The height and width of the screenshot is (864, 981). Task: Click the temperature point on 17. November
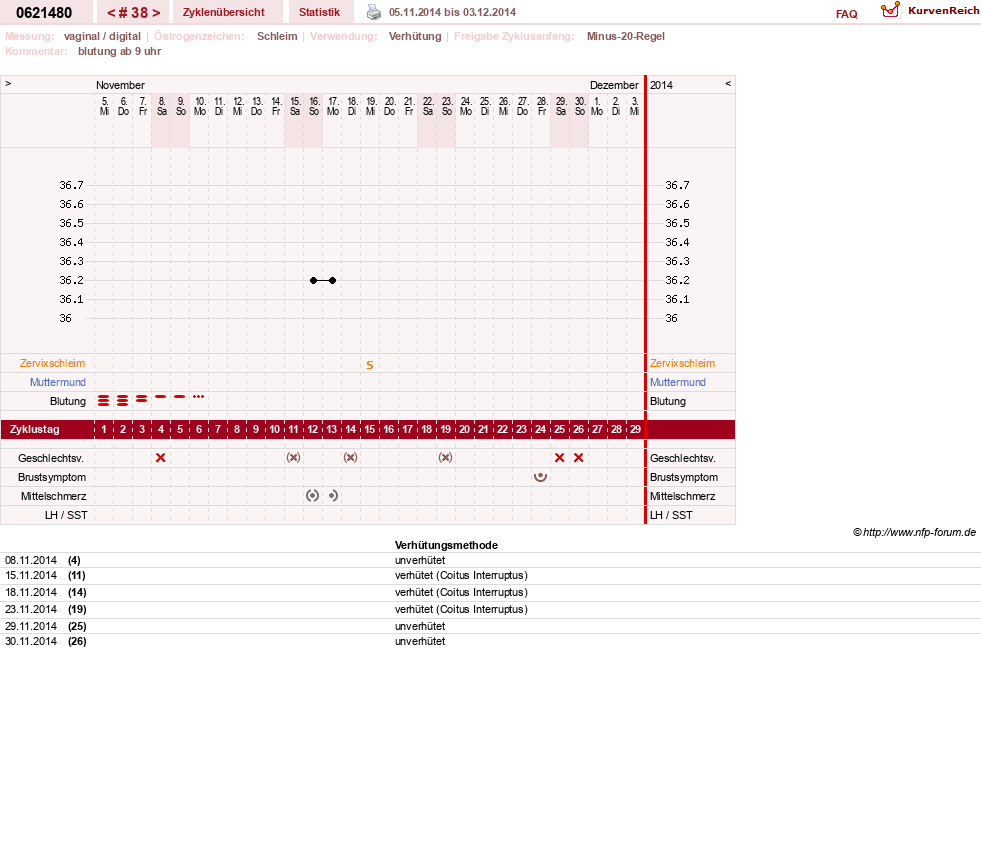(x=333, y=280)
